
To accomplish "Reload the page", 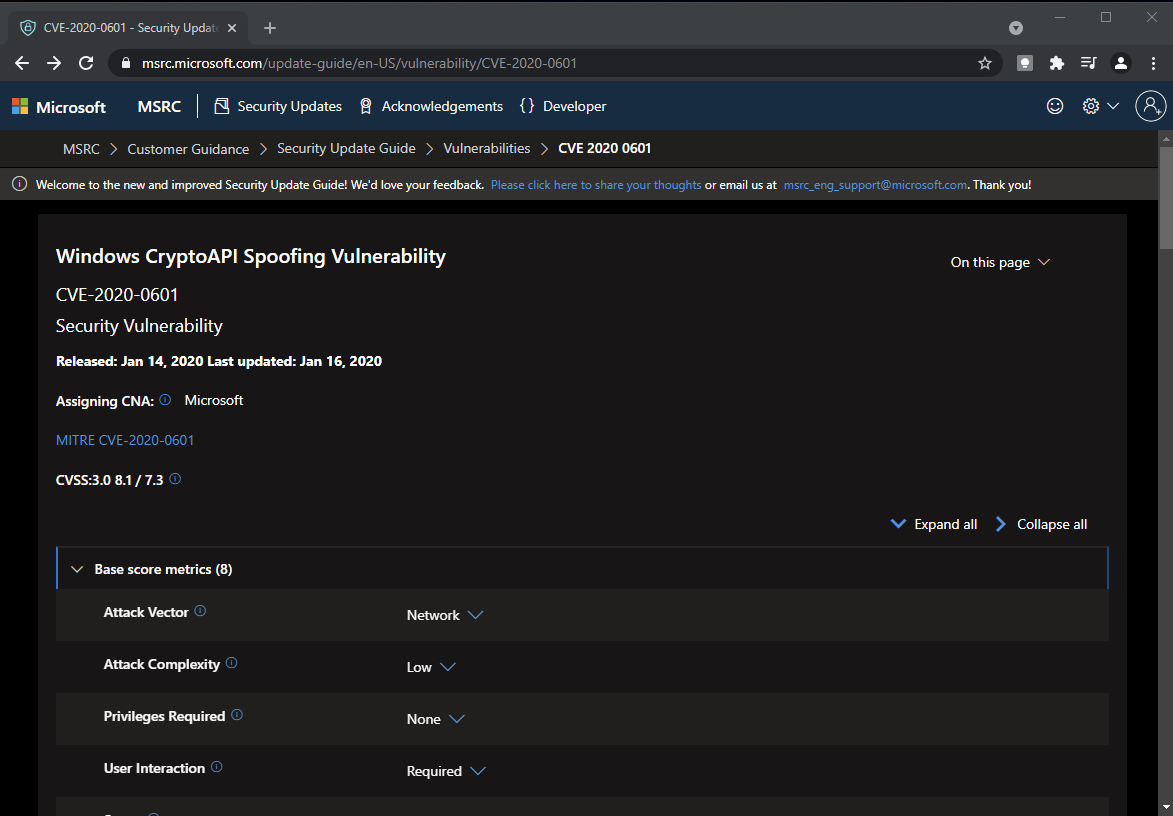I will pyautogui.click(x=86, y=64).
